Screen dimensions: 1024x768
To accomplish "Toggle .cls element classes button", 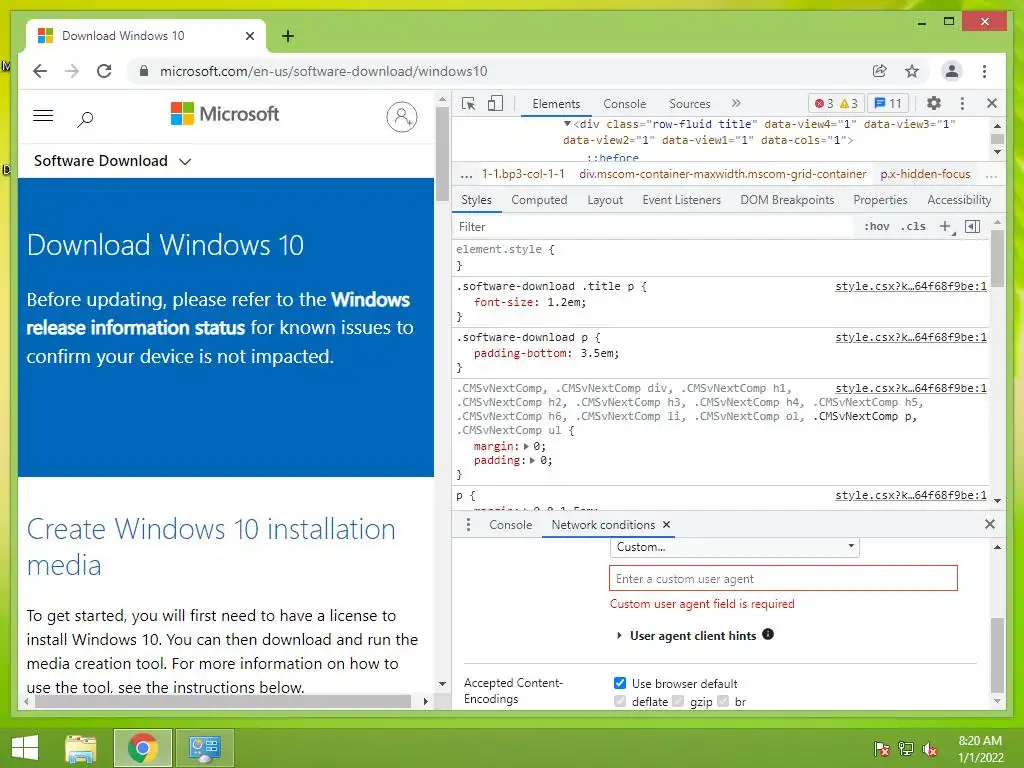I will pyautogui.click(x=913, y=227).
